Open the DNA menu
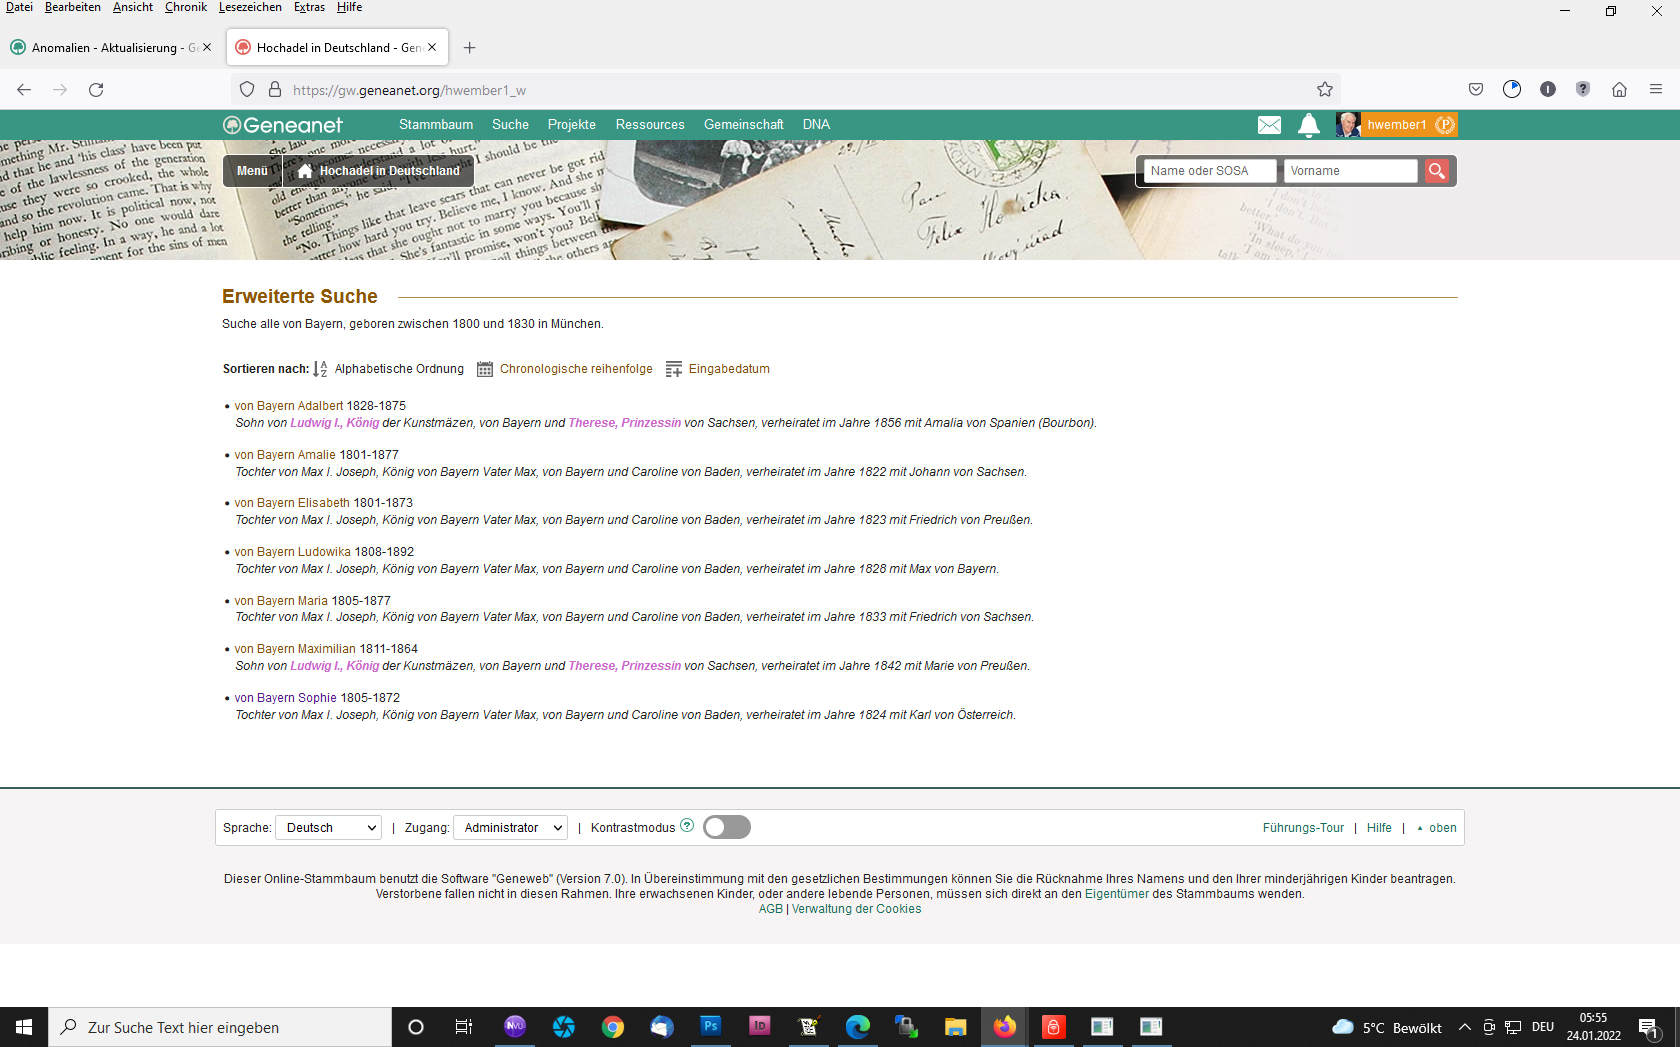The image size is (1680, 1047). pyautogui.click(x=816, y=125)
